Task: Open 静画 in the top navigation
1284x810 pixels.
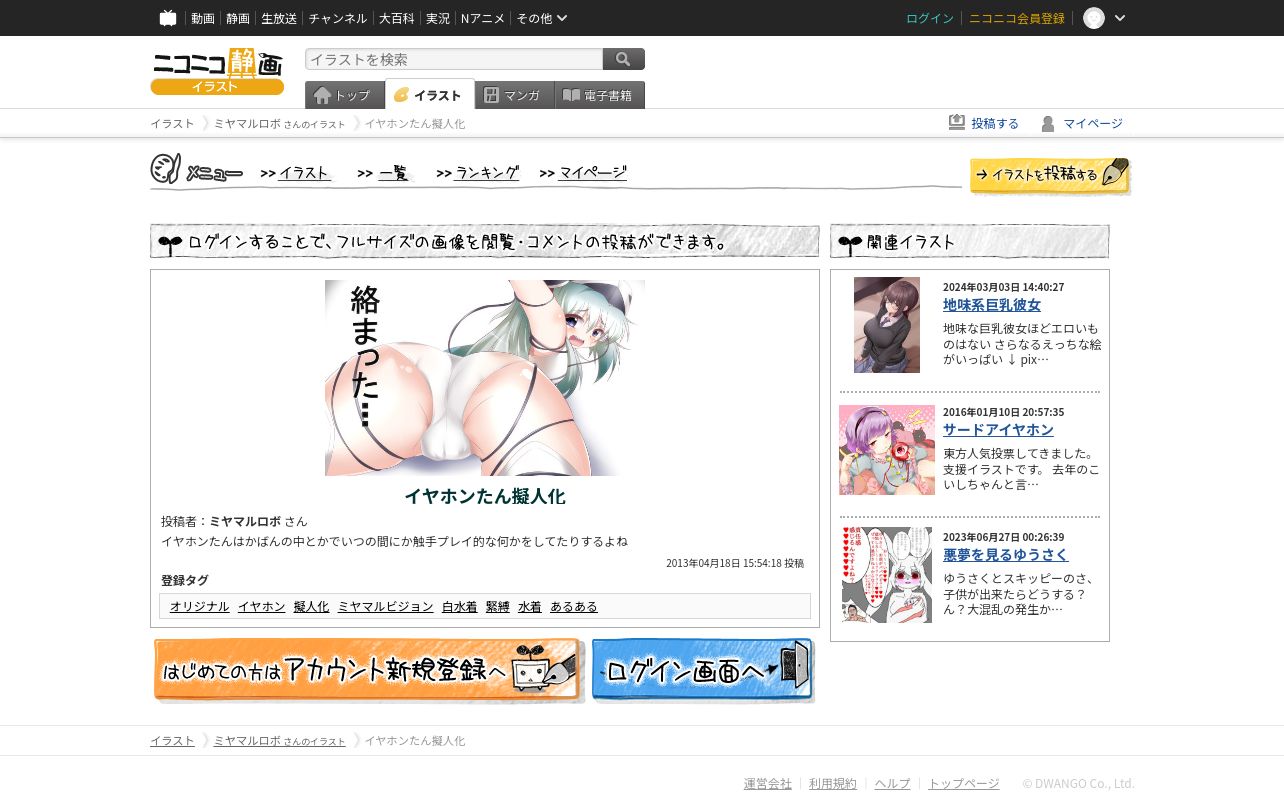Action: [x=238, y=18]
